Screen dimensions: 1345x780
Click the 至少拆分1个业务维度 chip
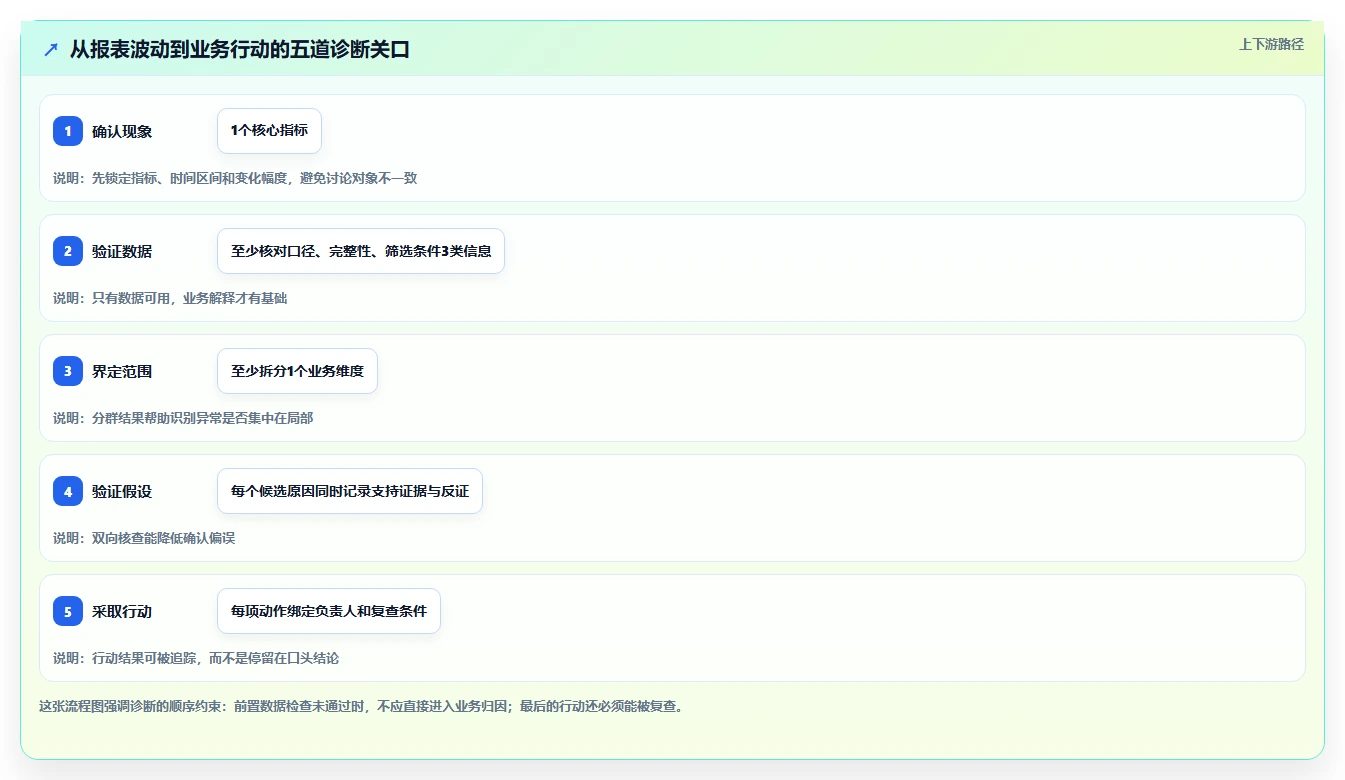point(297,371)
